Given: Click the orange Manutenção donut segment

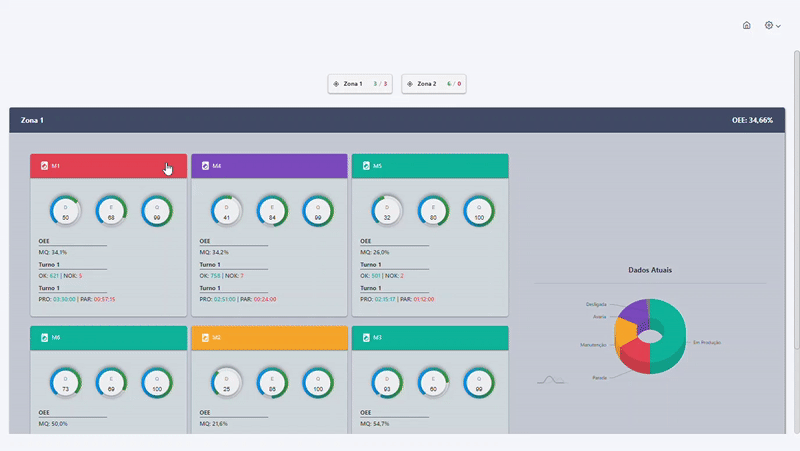Looking at the screenshot, I should pyautogui.click(x=625, y=333).
